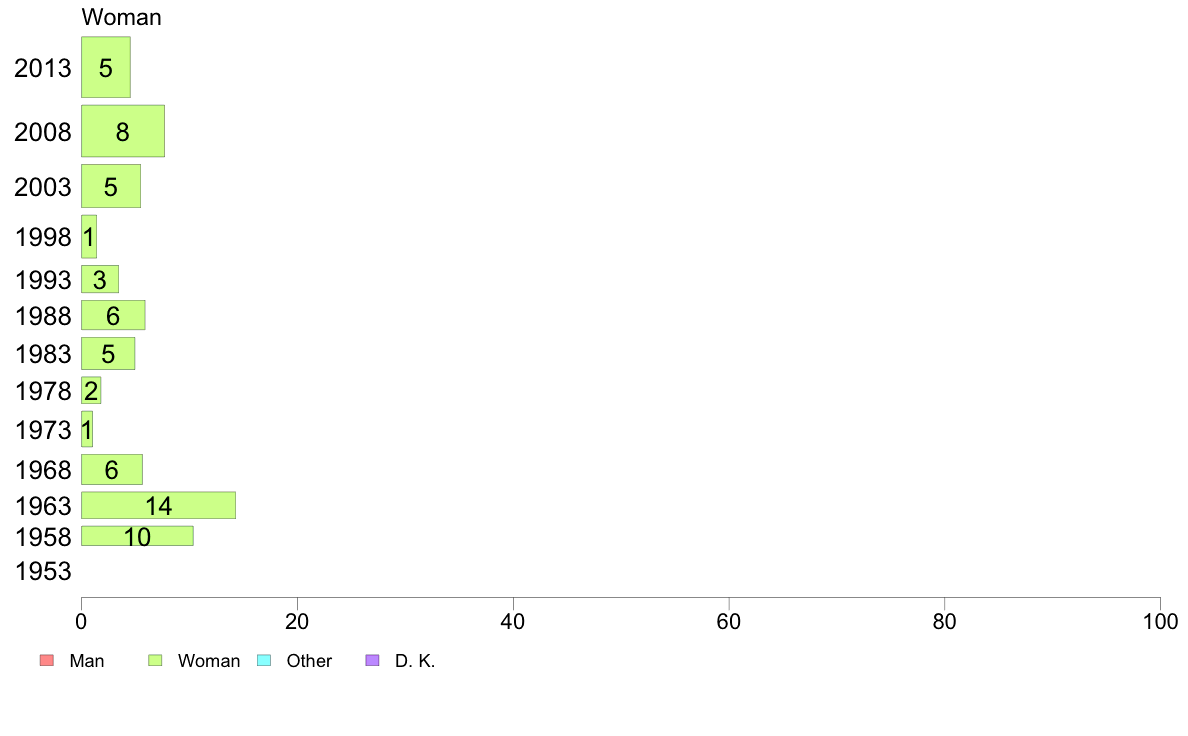Select the 2008 bar showing 8
The image size is (1188, 736).
point(123,131)
